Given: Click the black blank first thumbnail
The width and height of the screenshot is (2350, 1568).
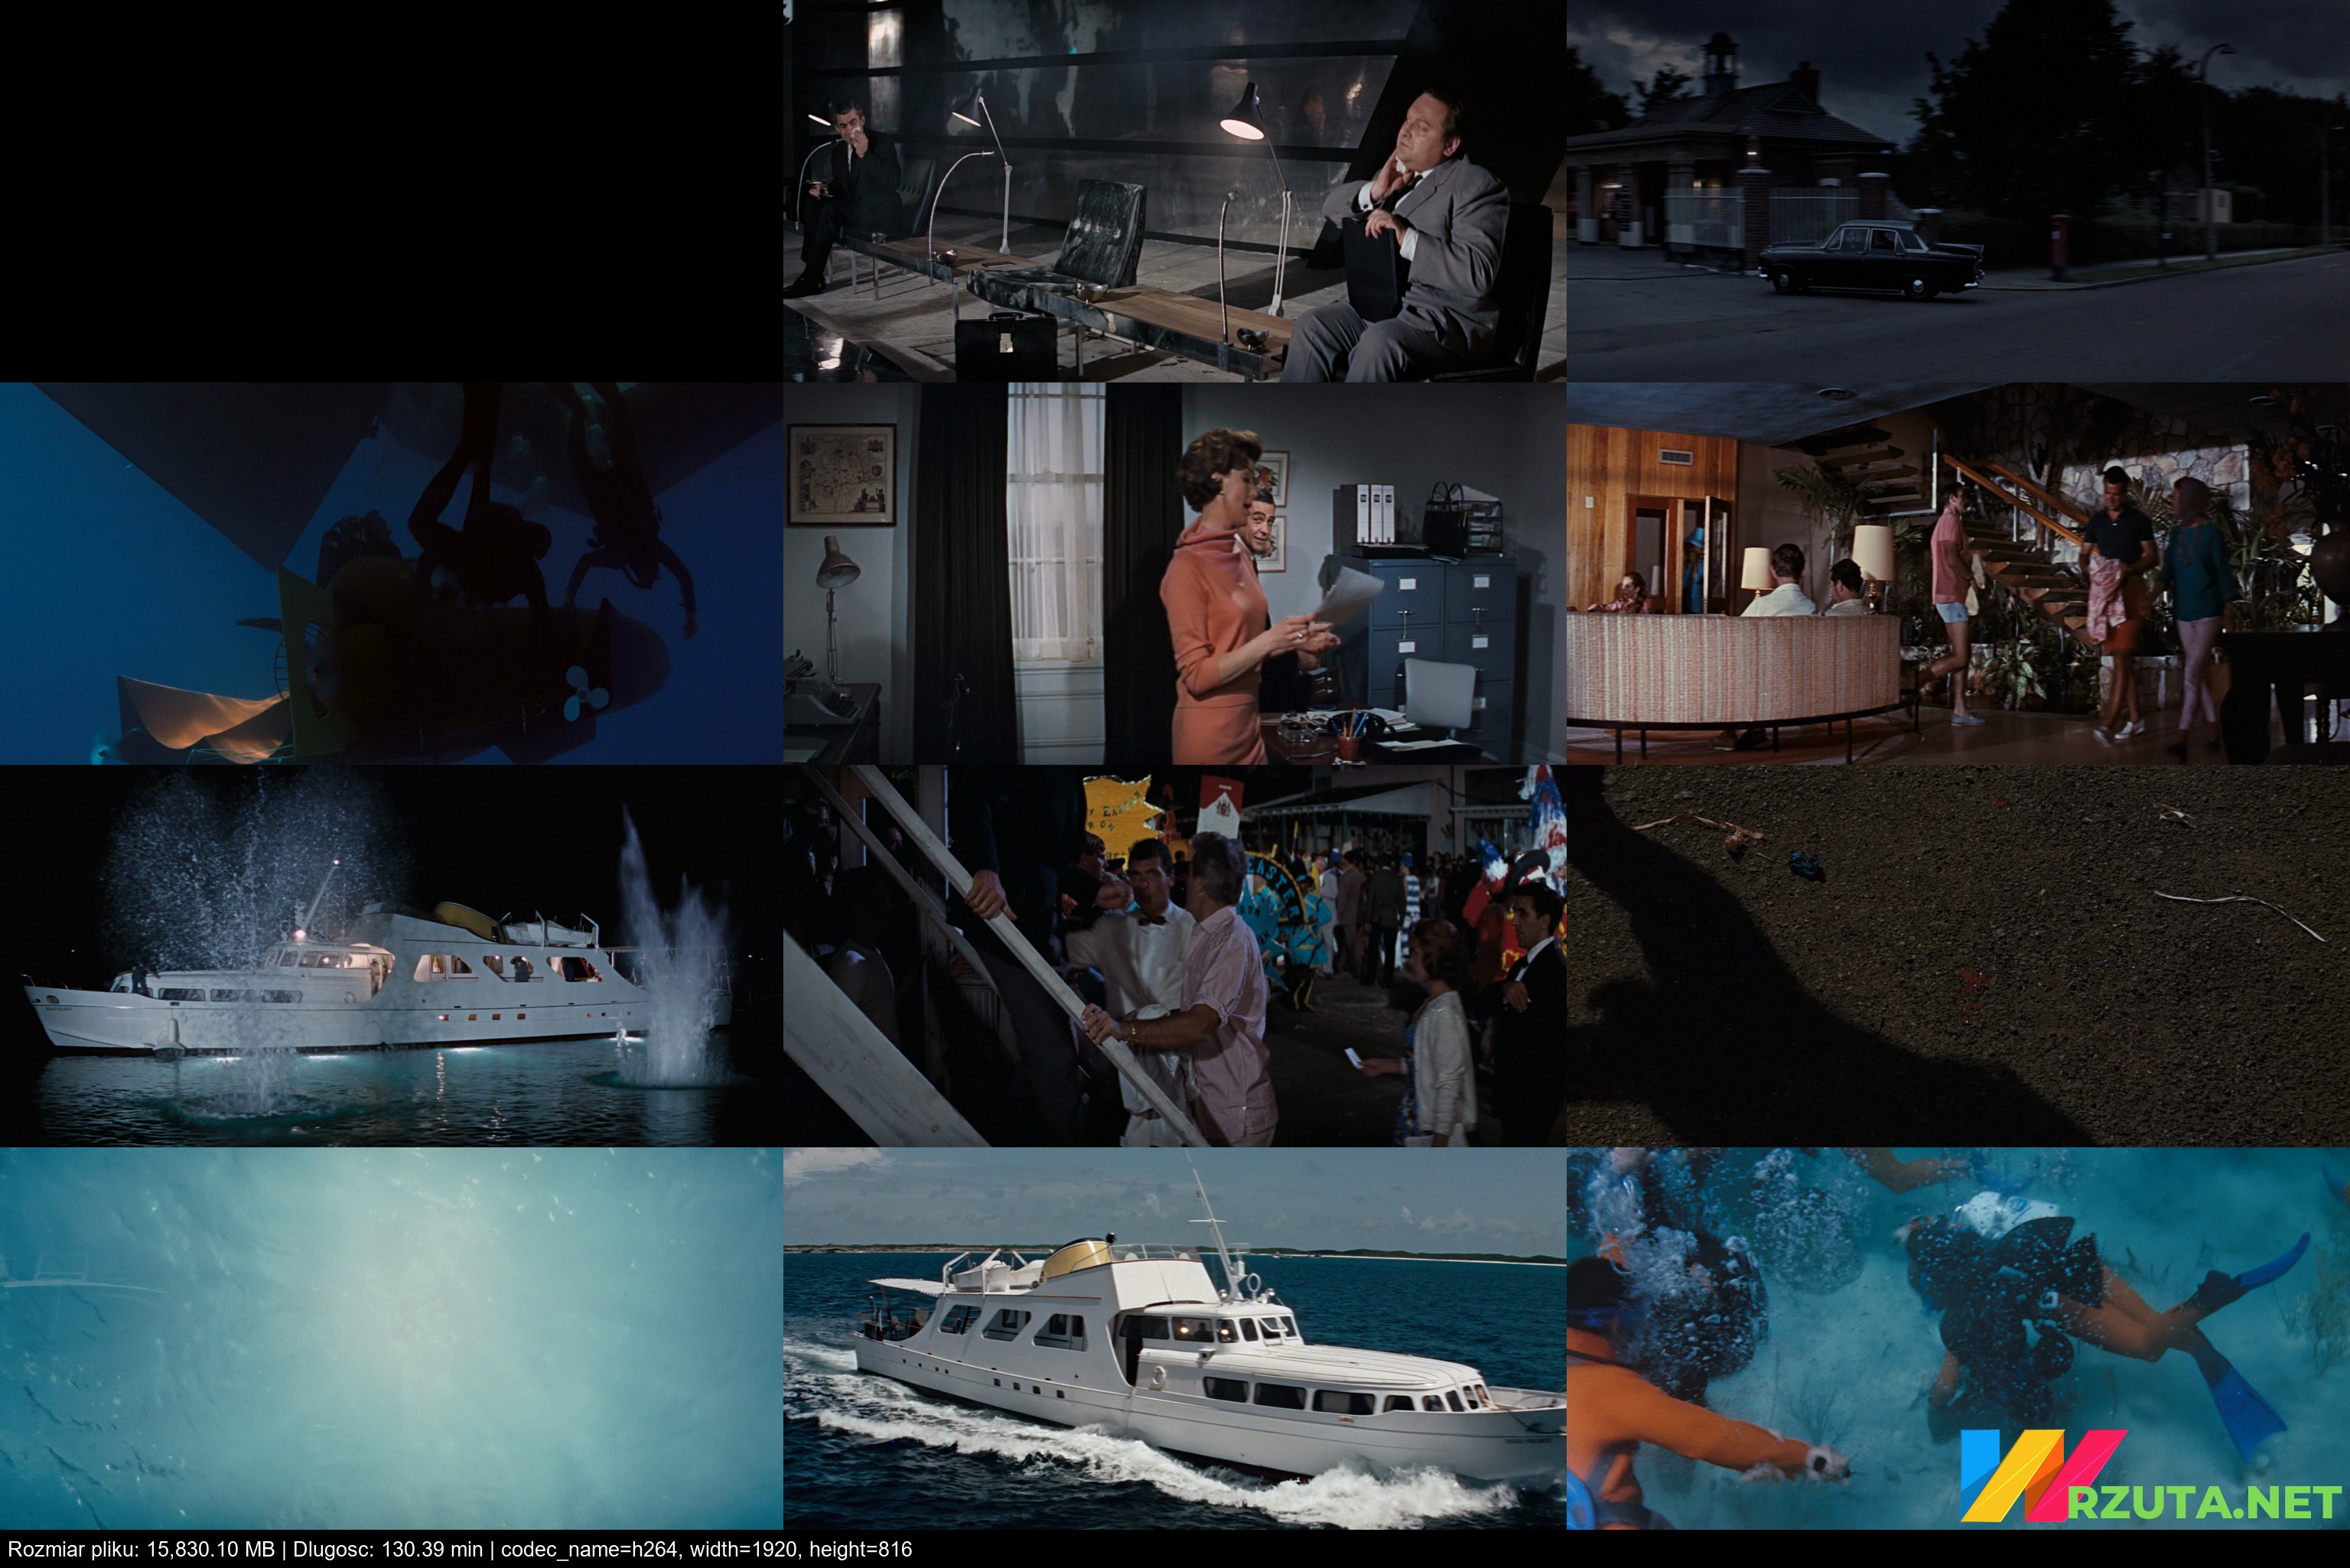Looking at the screenshot, I should pyautogui.click(x=391, y=190).
